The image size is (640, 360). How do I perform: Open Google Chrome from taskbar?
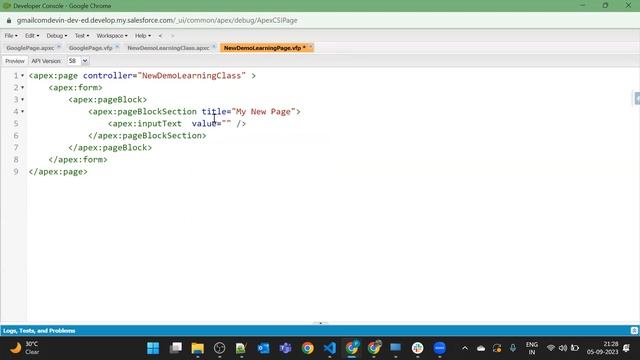(307, 348)
